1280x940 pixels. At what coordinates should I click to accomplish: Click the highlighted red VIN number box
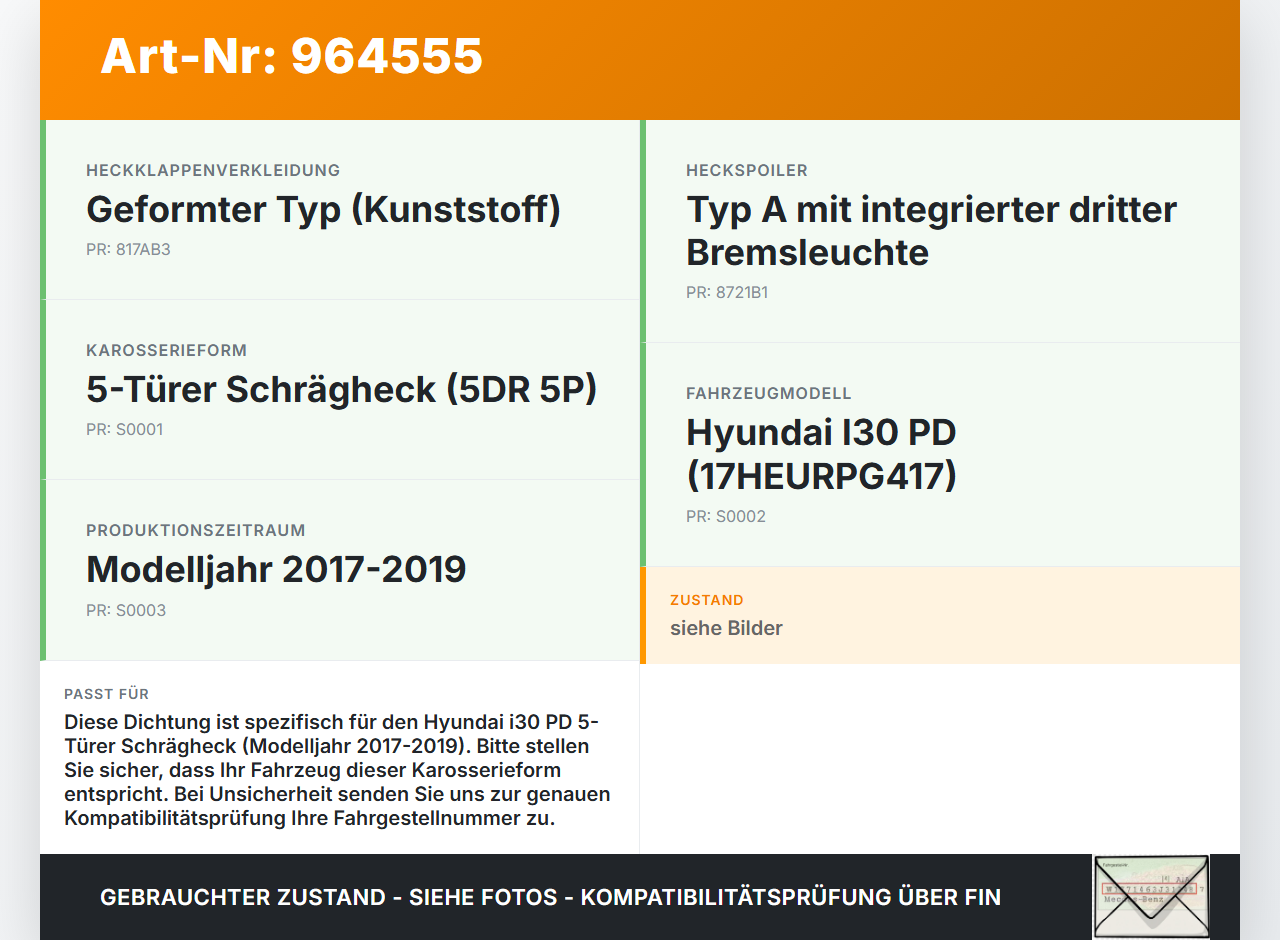tap(1148, 888)
